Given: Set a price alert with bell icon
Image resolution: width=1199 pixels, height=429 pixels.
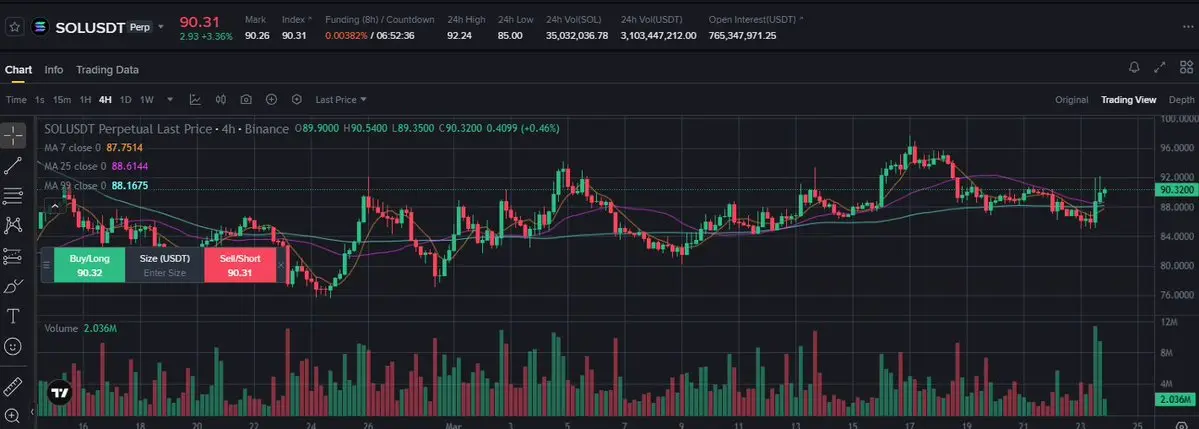Looking at the screenshot, I should click(1135, 67).
